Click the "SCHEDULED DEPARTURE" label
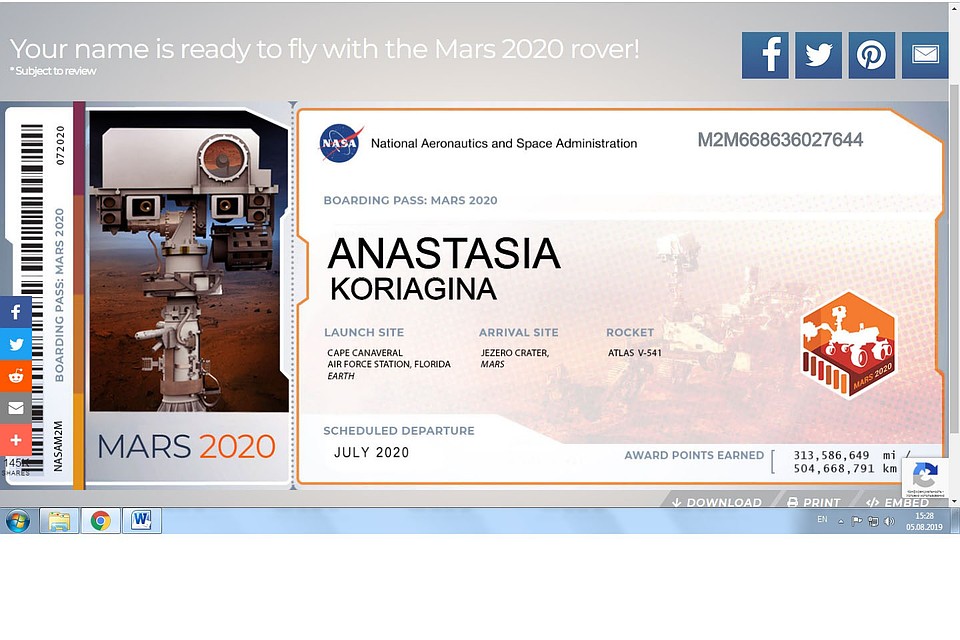The image size is (960, 640). (x=399, y=431)
